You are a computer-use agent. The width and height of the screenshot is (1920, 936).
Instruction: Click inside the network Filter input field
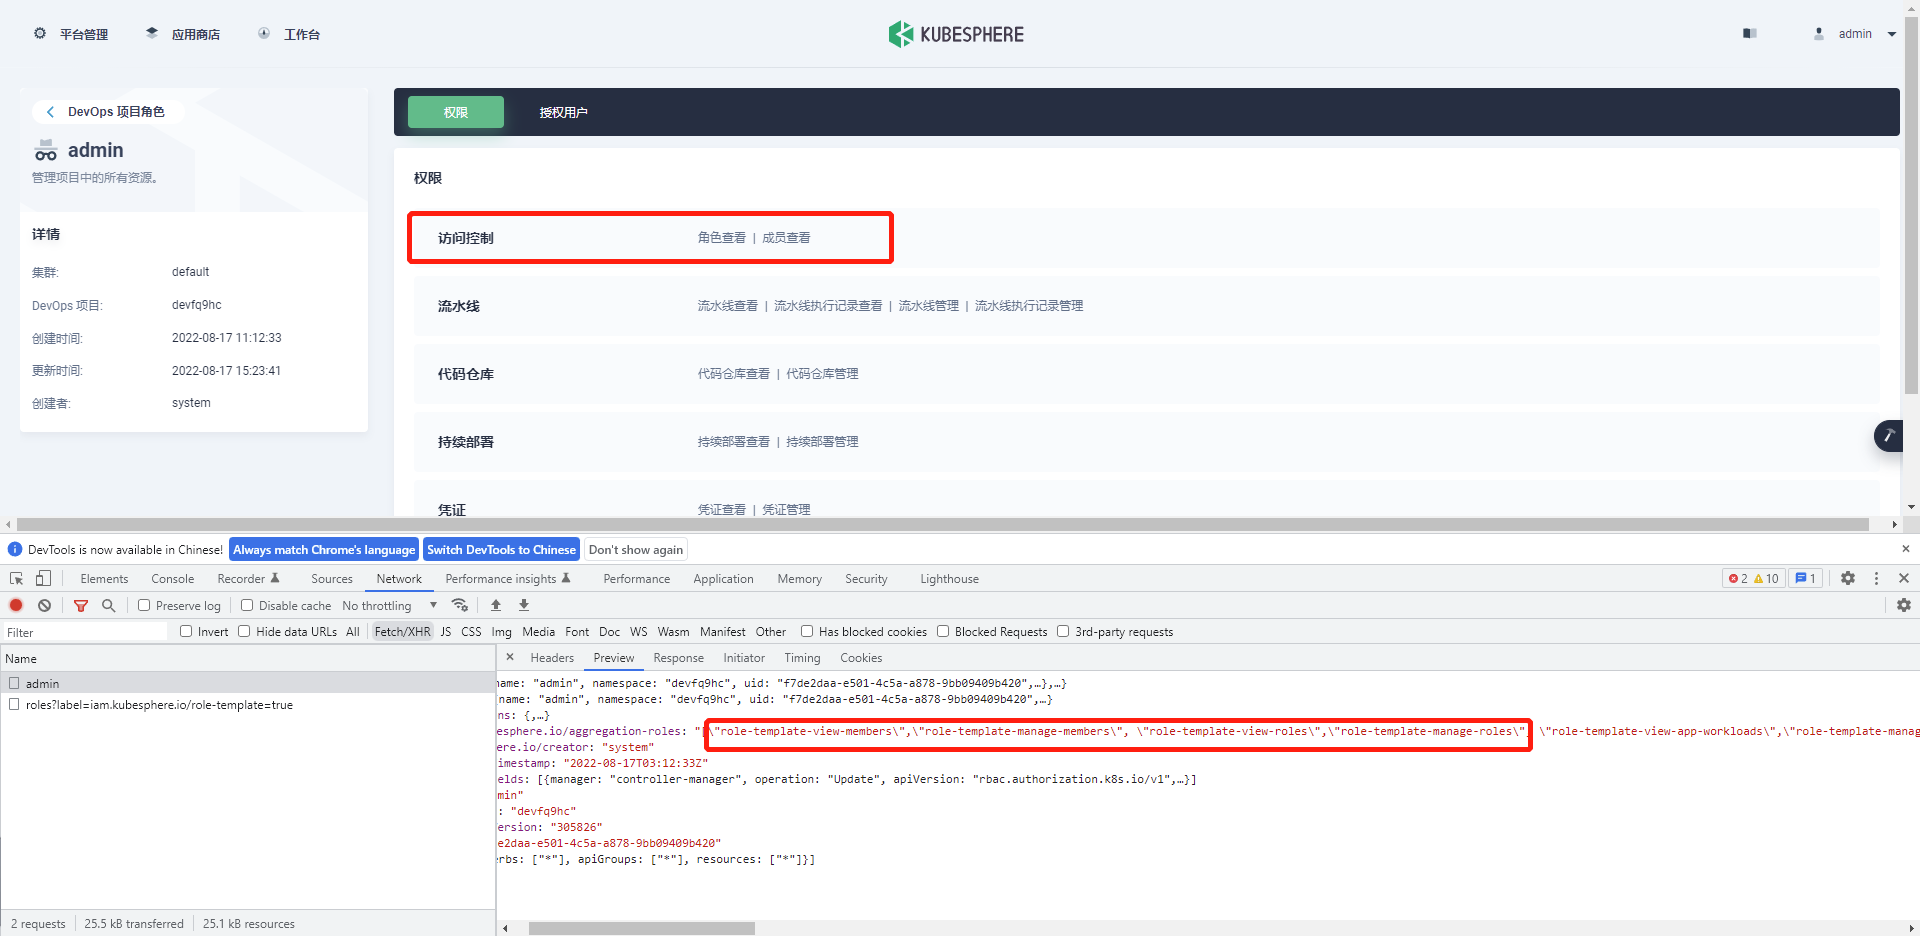coord(85,632)
